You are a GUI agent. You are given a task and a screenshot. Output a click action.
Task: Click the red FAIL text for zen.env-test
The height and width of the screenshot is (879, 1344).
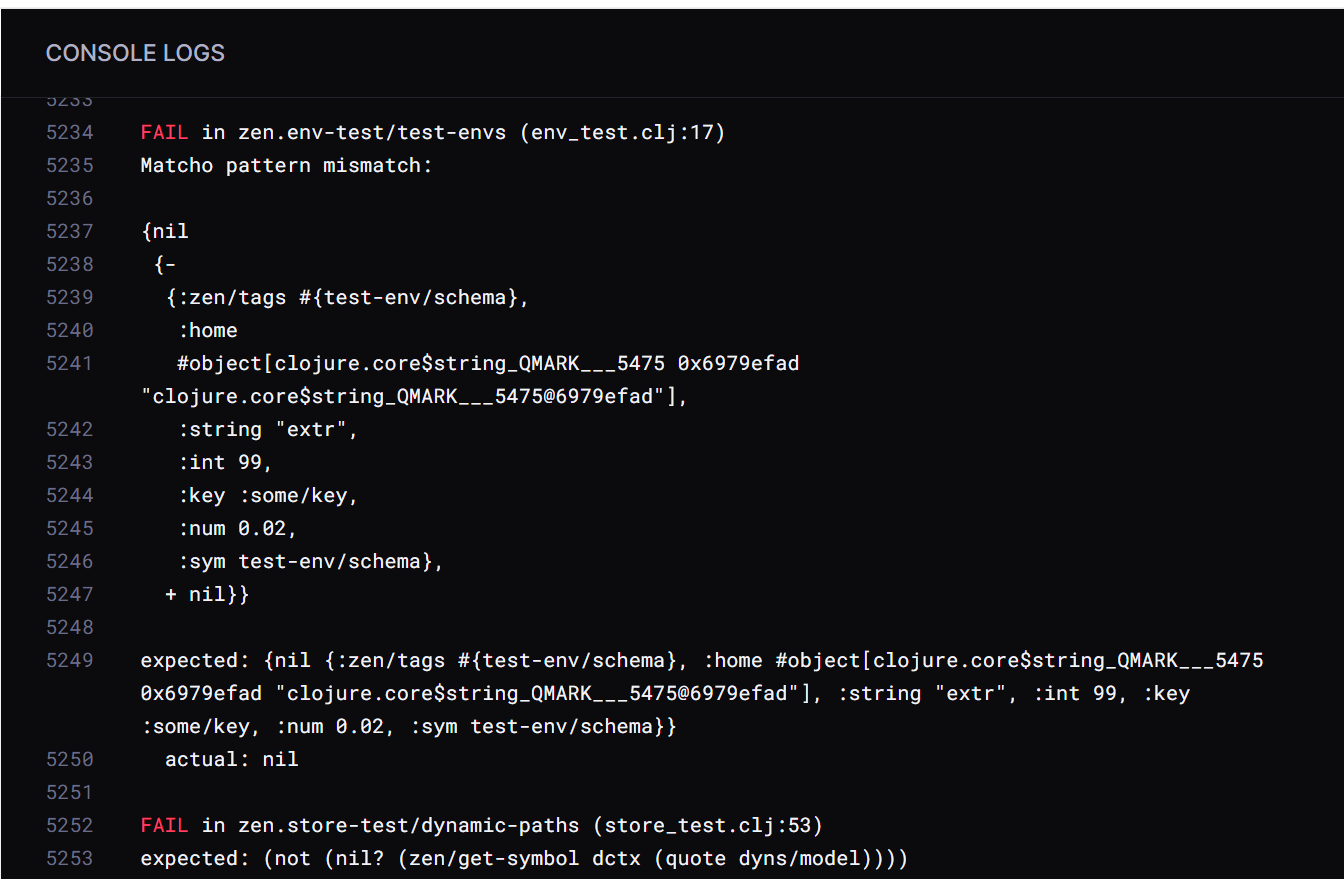pos(164,132)
